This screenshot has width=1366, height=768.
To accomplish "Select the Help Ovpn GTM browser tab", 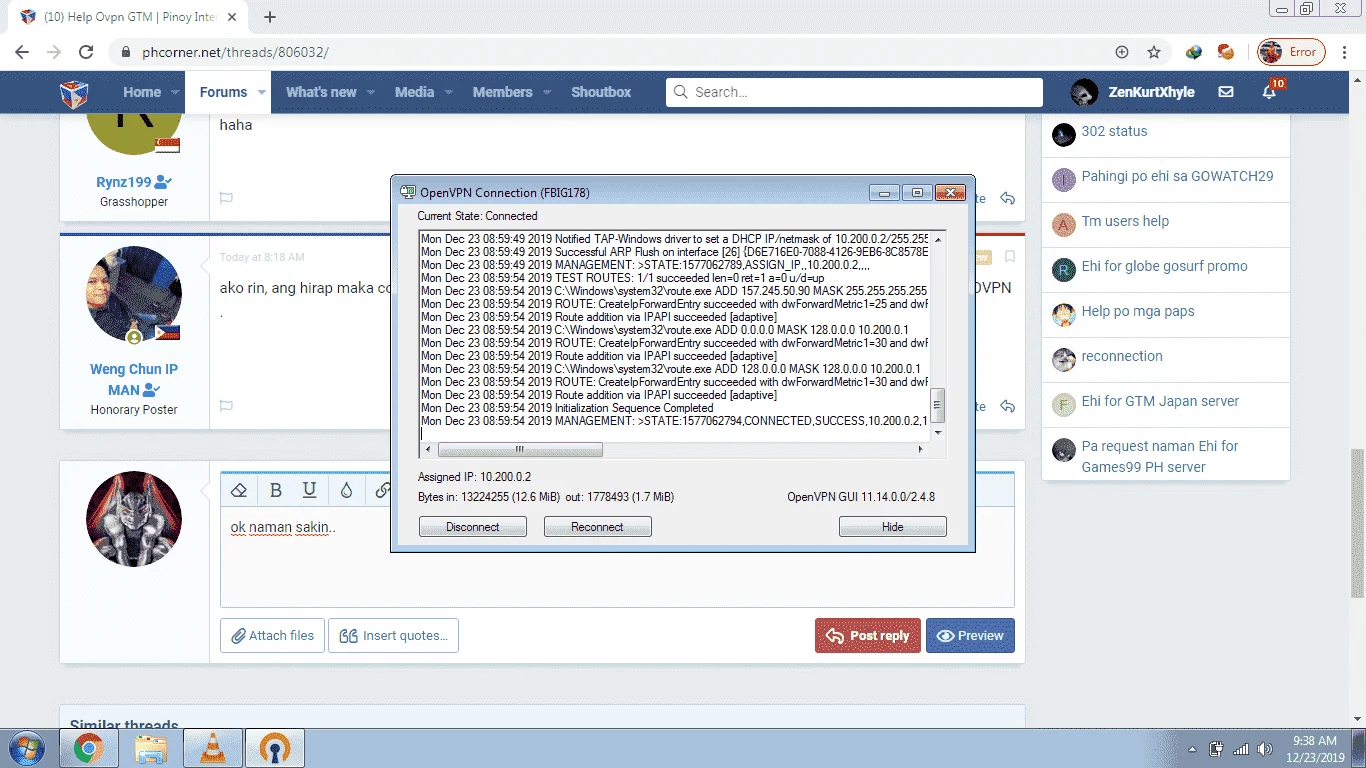I will pyautogui.click(x=128, y=17).
